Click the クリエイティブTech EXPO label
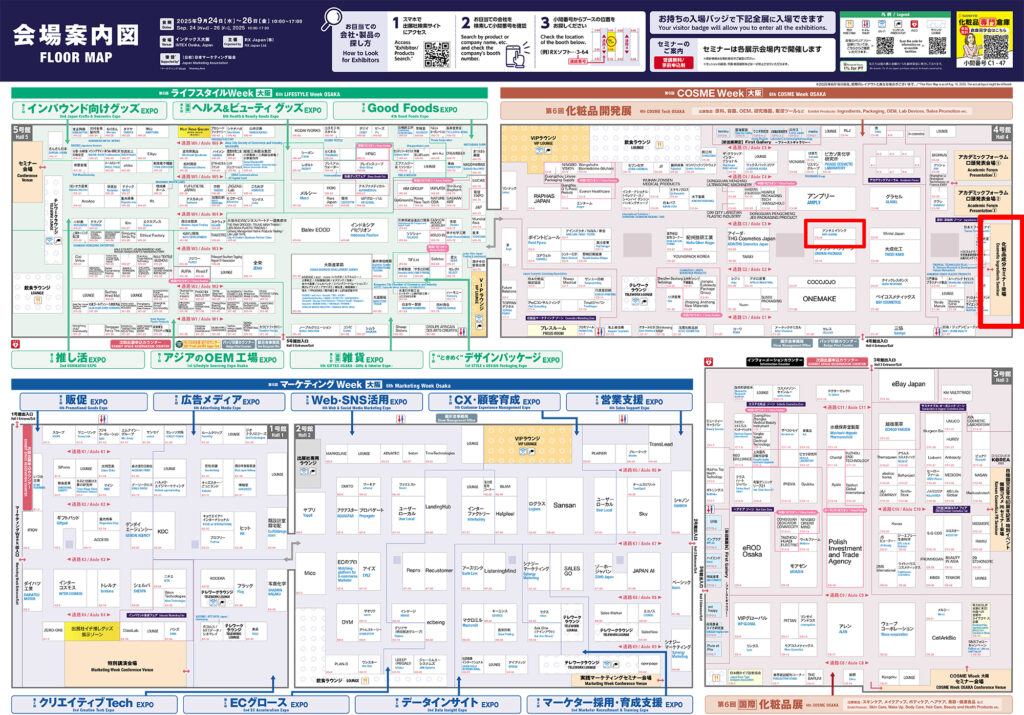The width and height of the screenshot is (1024, 715). 95,704
